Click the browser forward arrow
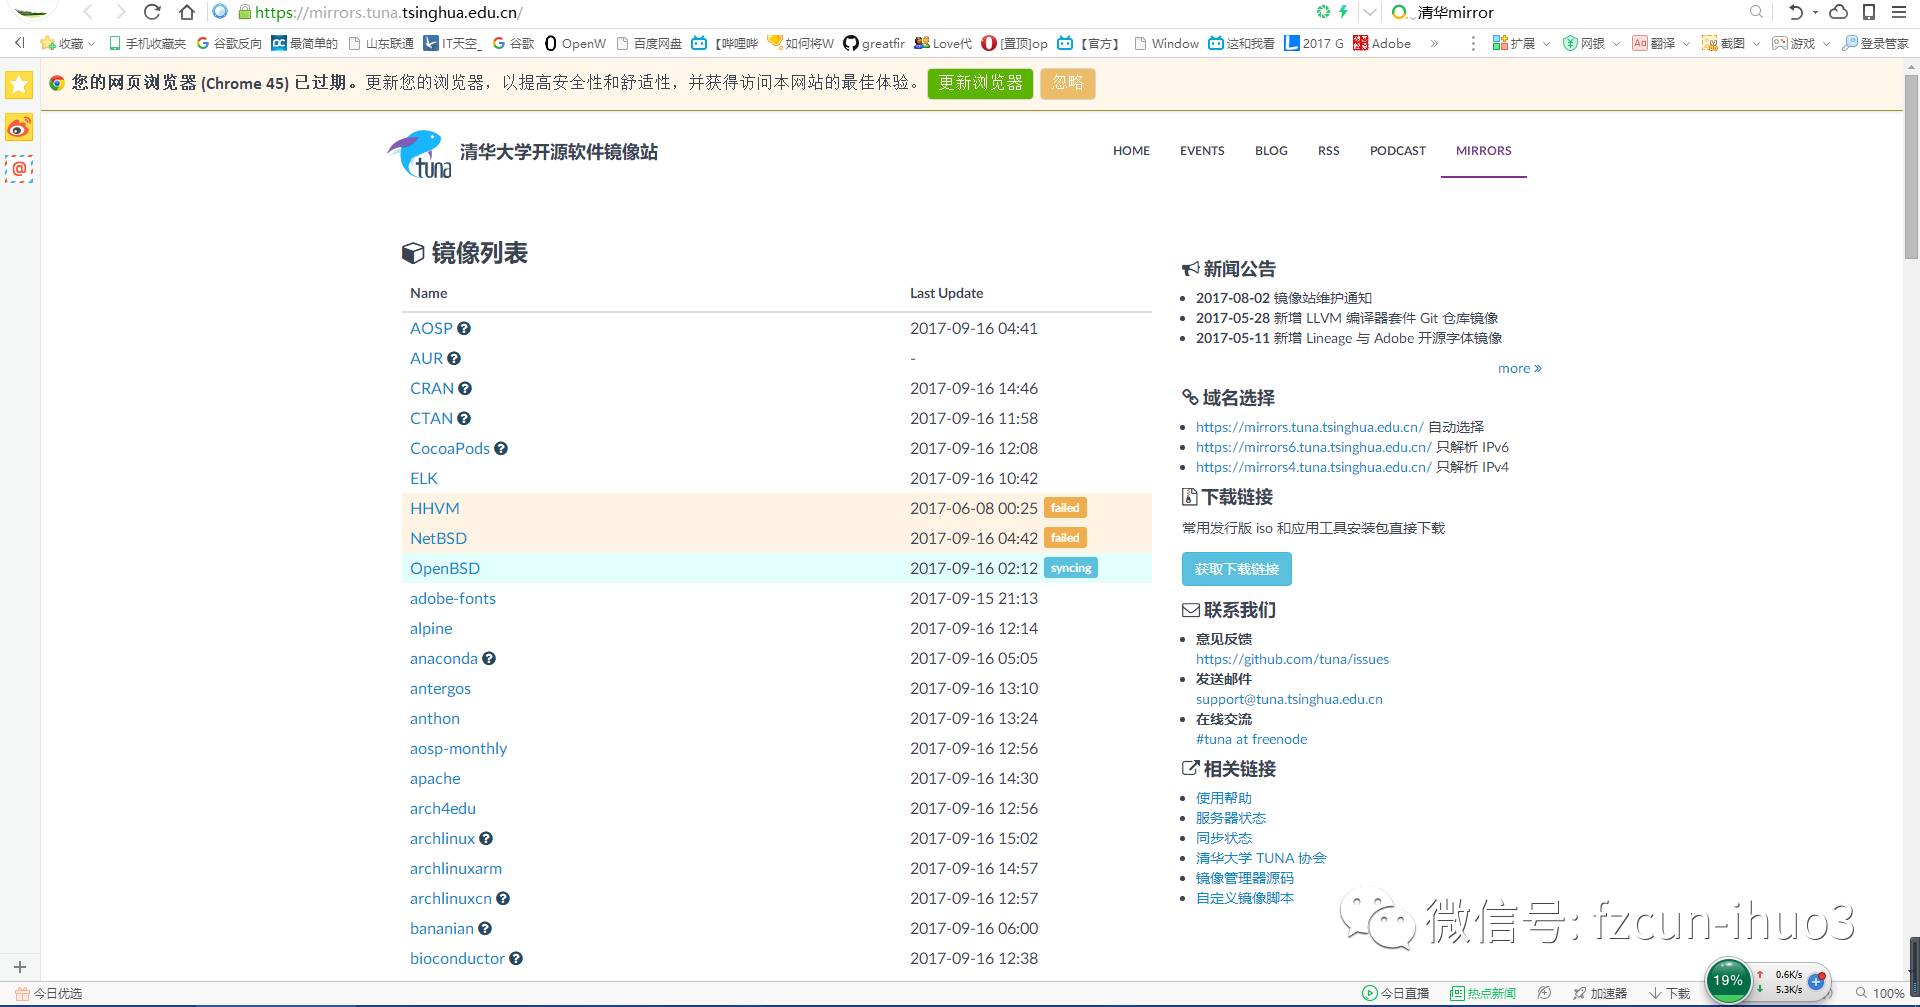Viewport: 1920px width, 1007px height. tap(120, 12)
